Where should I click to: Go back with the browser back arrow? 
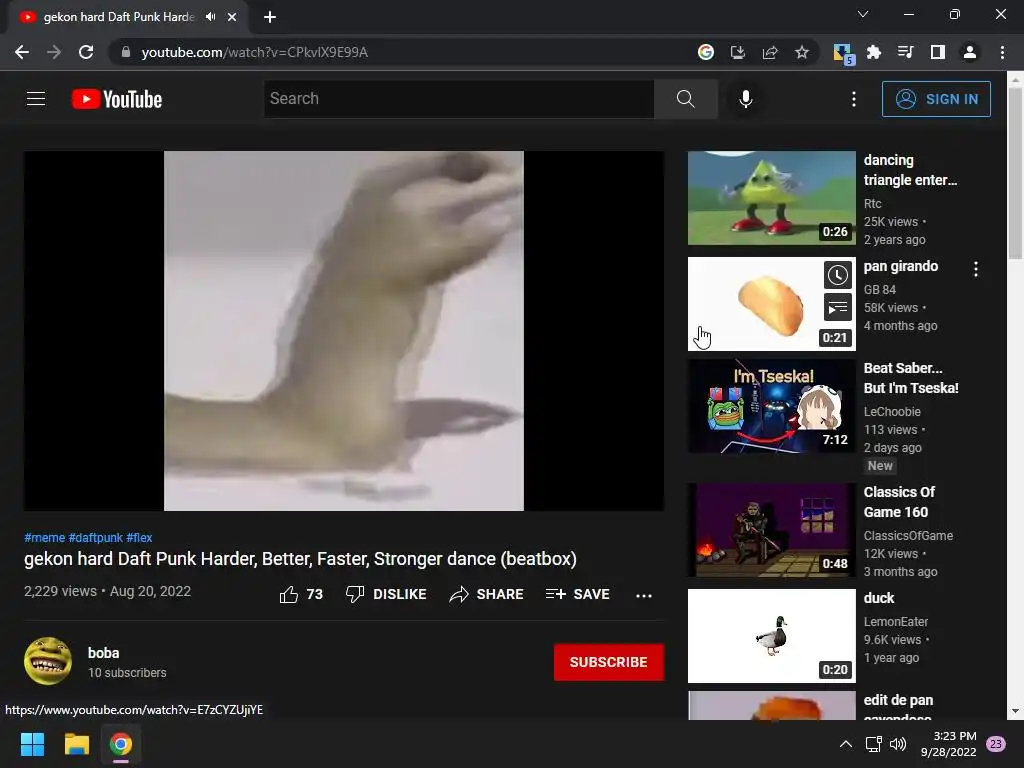click(x=22, y=52)
